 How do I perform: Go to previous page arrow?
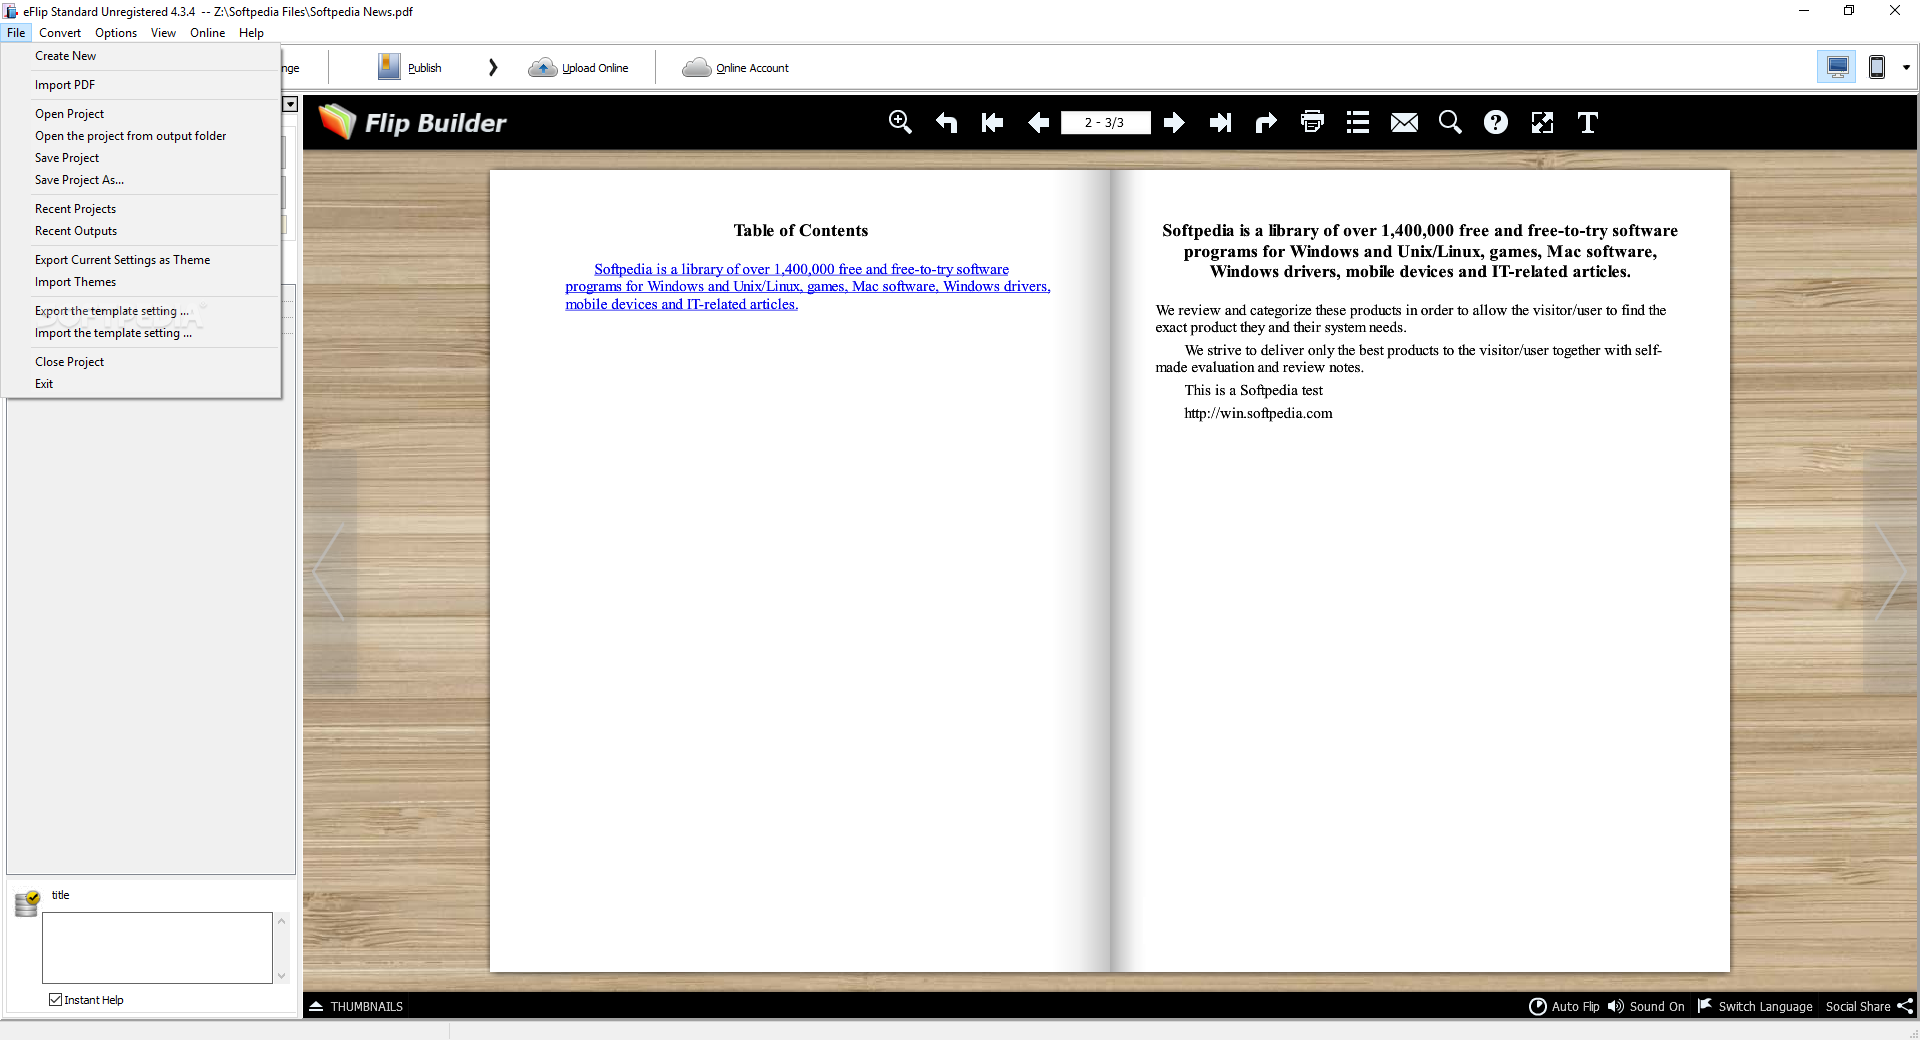(x=1038, y=122)
